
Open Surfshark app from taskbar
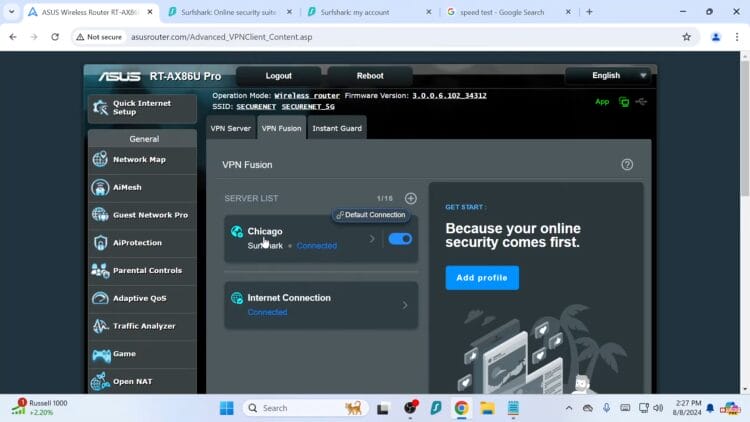(x=436, y=408)
